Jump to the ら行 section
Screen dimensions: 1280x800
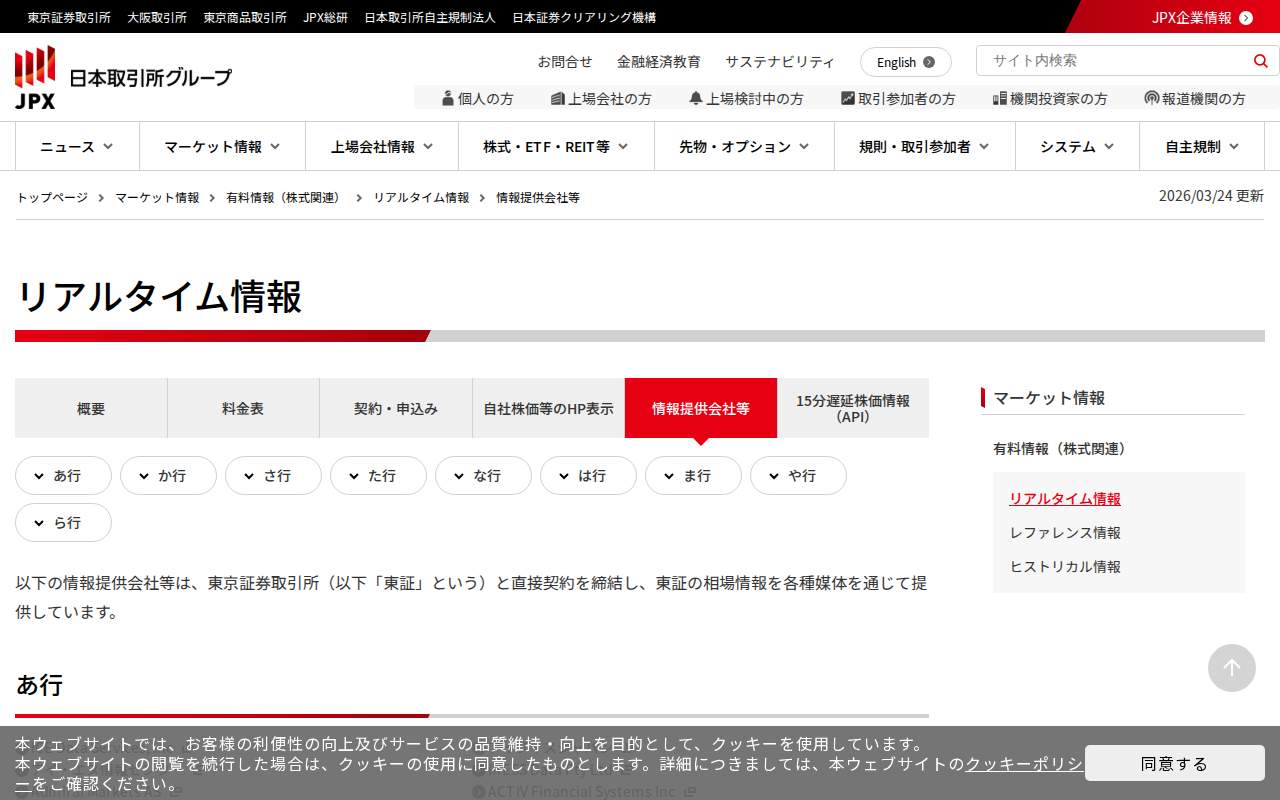pos(63,523)
